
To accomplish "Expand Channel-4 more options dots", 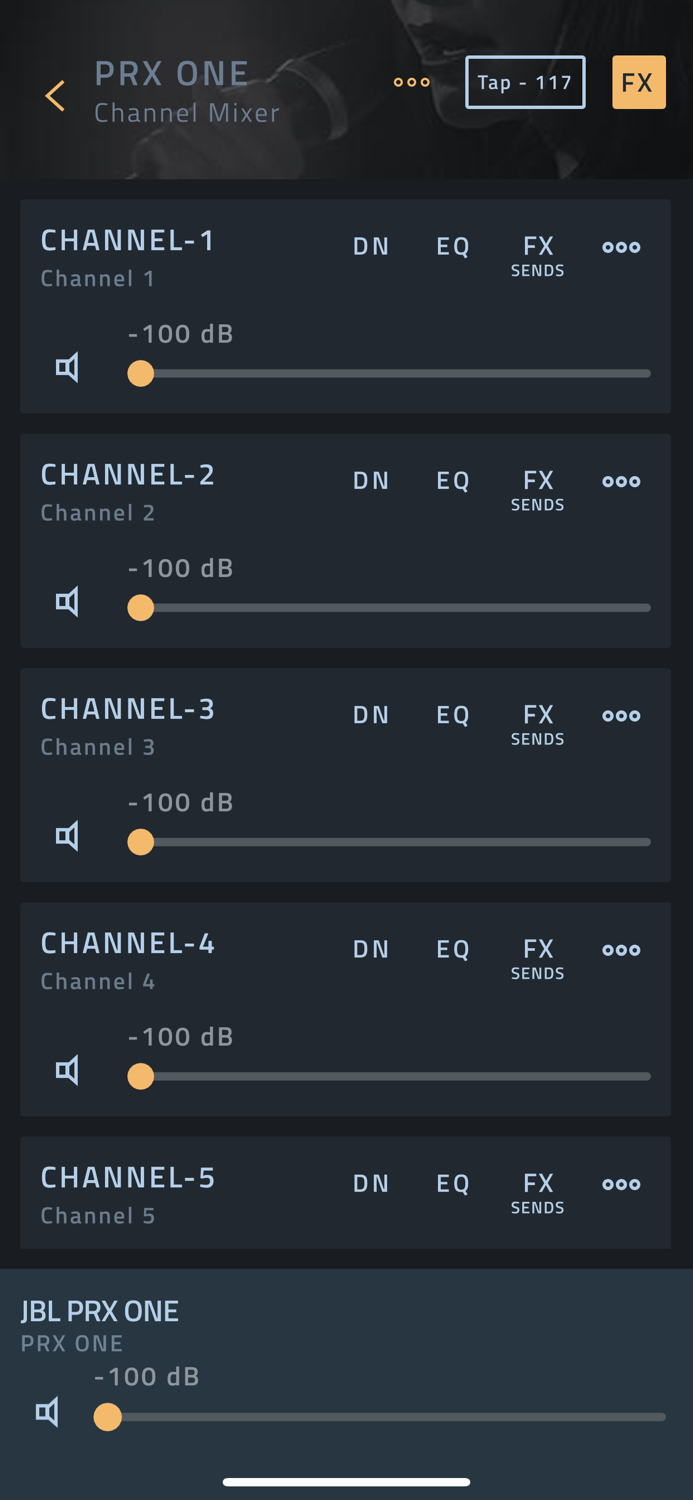I will point(621,950).
